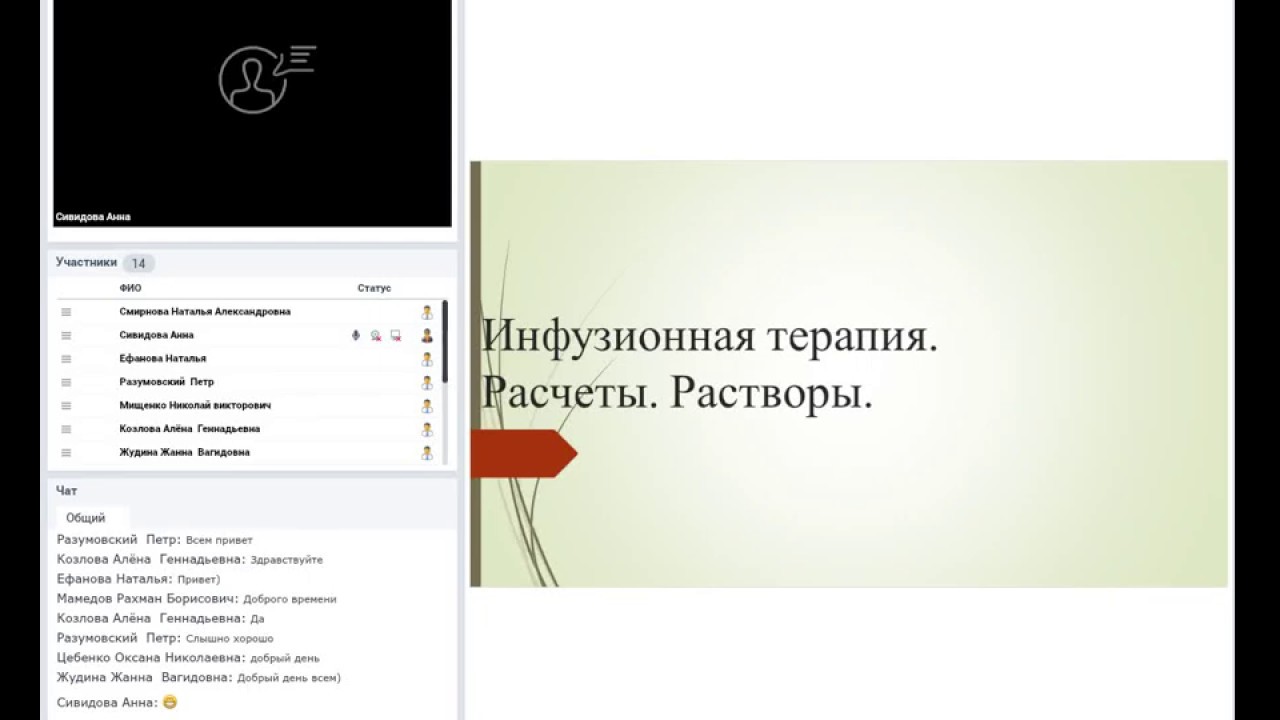Click the avatar icon of Ефанова Наталья
The image size is (1280, 720).
click(x=427, y=359)
